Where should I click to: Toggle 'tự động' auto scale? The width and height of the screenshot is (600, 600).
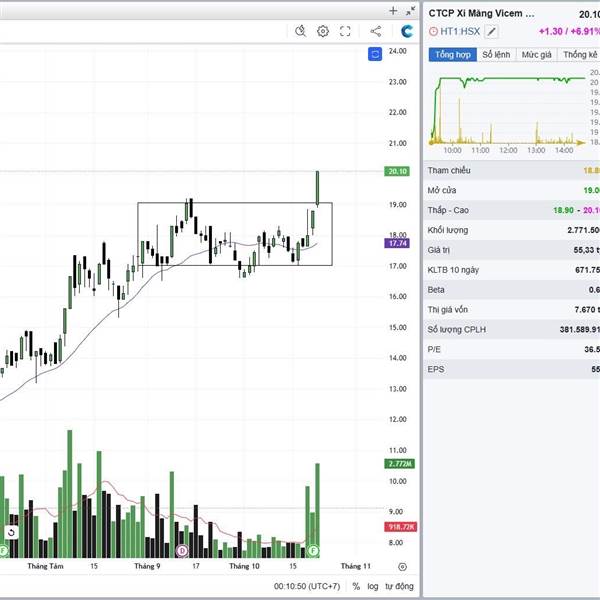tap(397, 586)
